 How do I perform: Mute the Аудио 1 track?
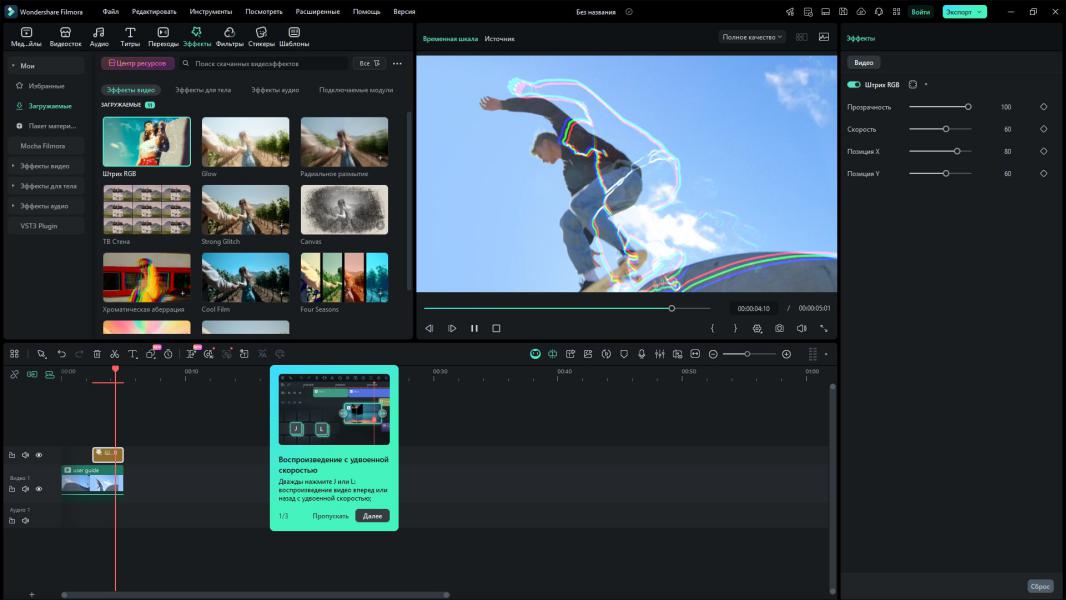(26, 520)
